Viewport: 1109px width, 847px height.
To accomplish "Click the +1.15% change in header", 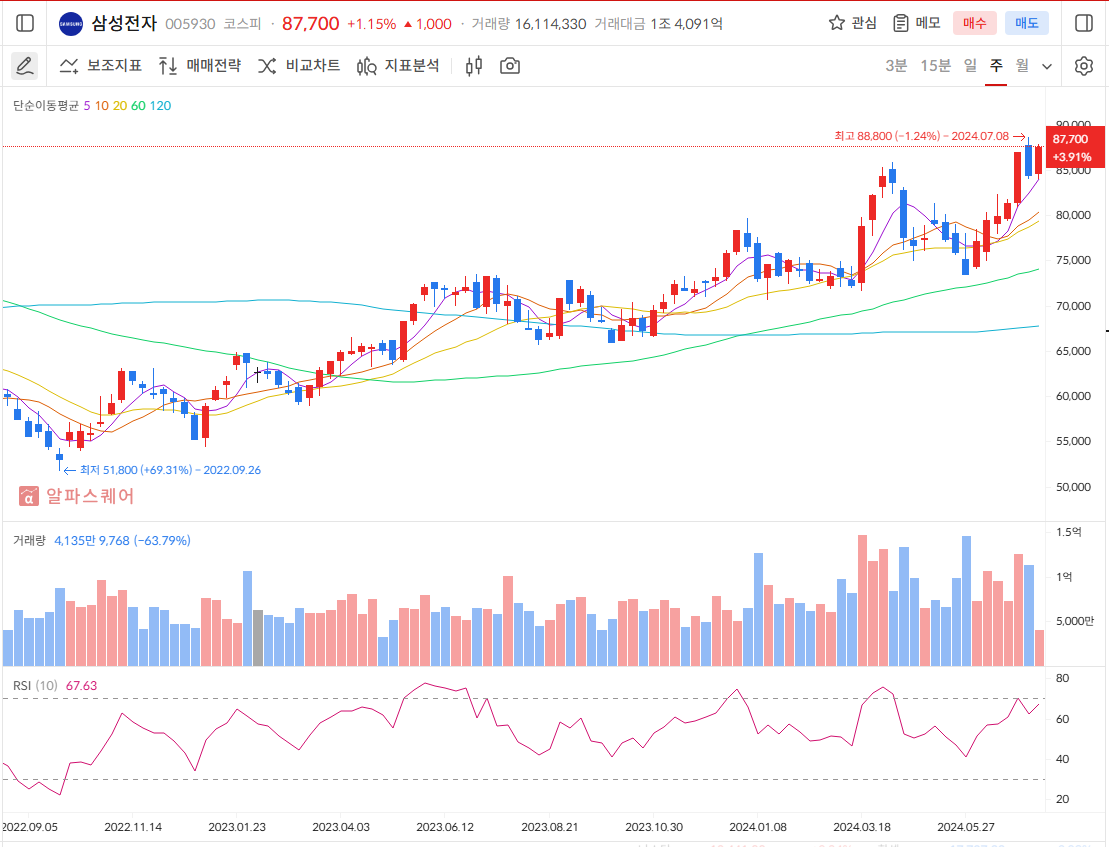I will tap(371, 24).
